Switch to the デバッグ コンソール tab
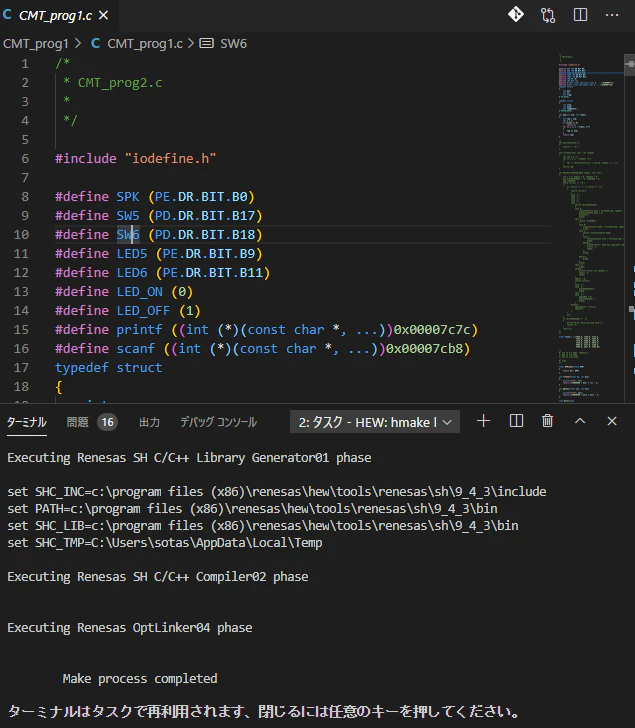This screenshot has width=635, height=728. pyautogui.click(x=218, y=422)
